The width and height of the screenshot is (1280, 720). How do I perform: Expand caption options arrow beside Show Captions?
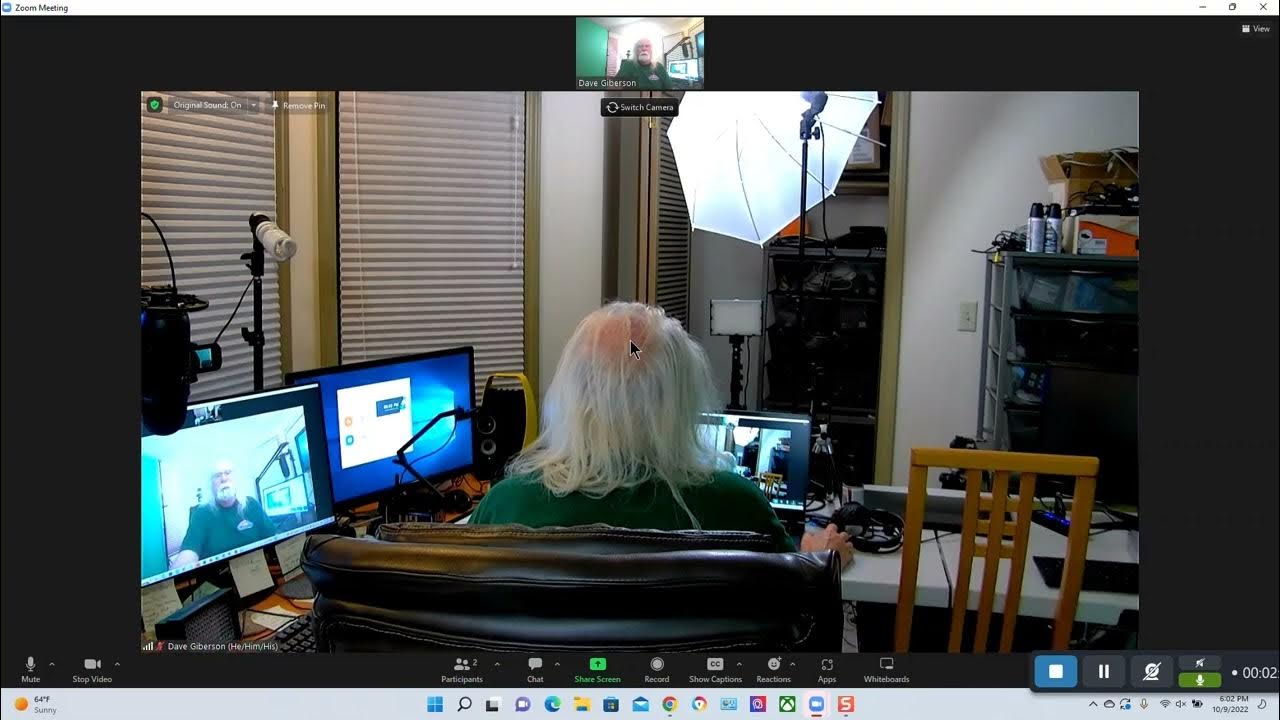pos(739,664)
